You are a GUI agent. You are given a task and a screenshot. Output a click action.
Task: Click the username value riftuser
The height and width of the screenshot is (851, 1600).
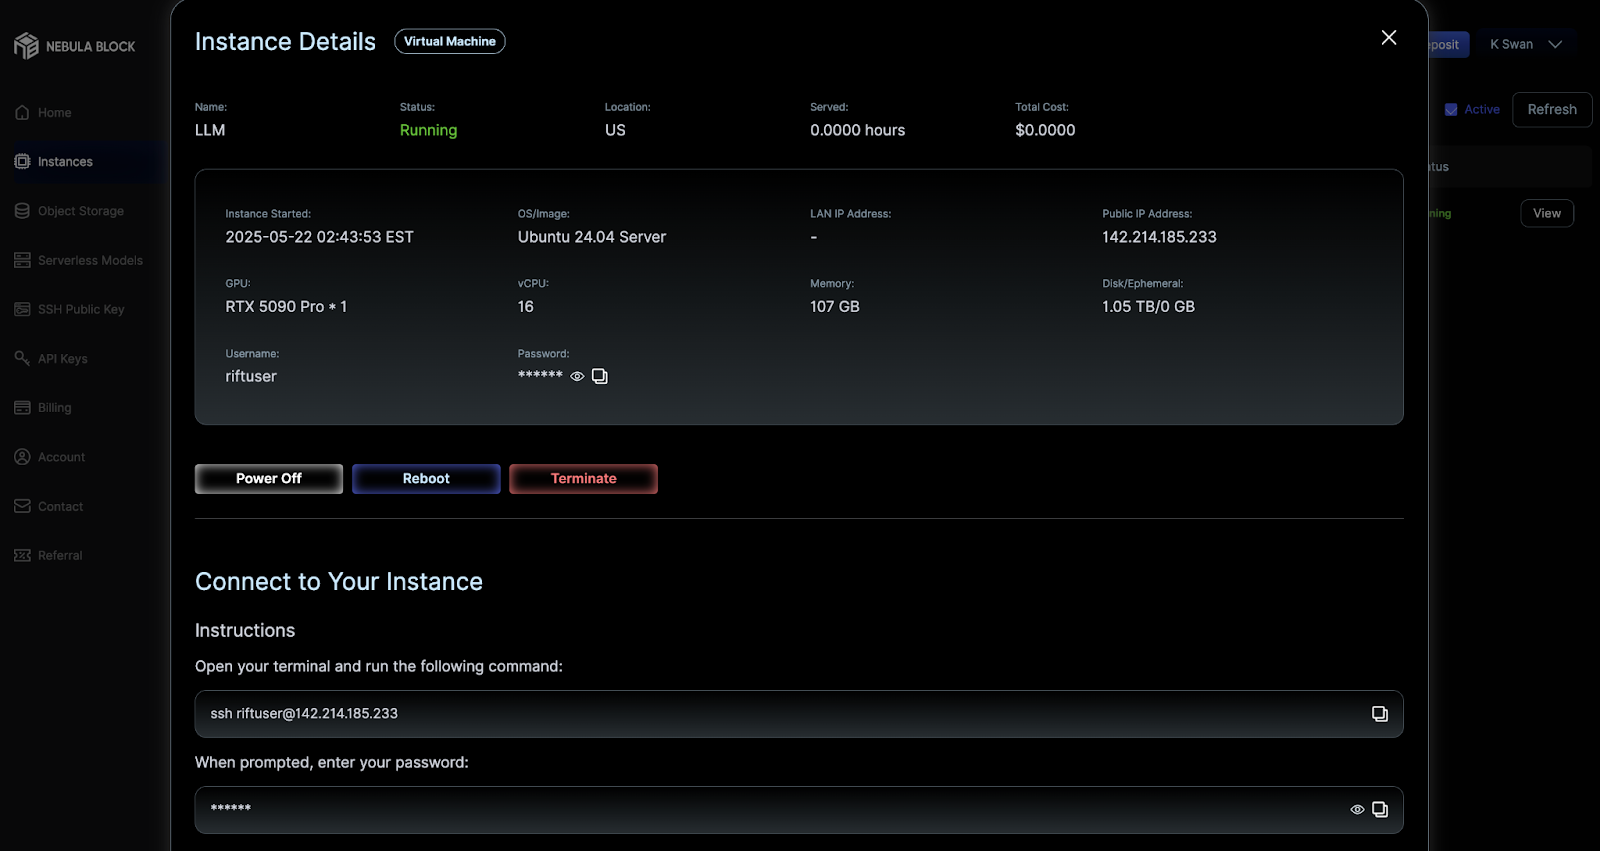tap(251, 376)
